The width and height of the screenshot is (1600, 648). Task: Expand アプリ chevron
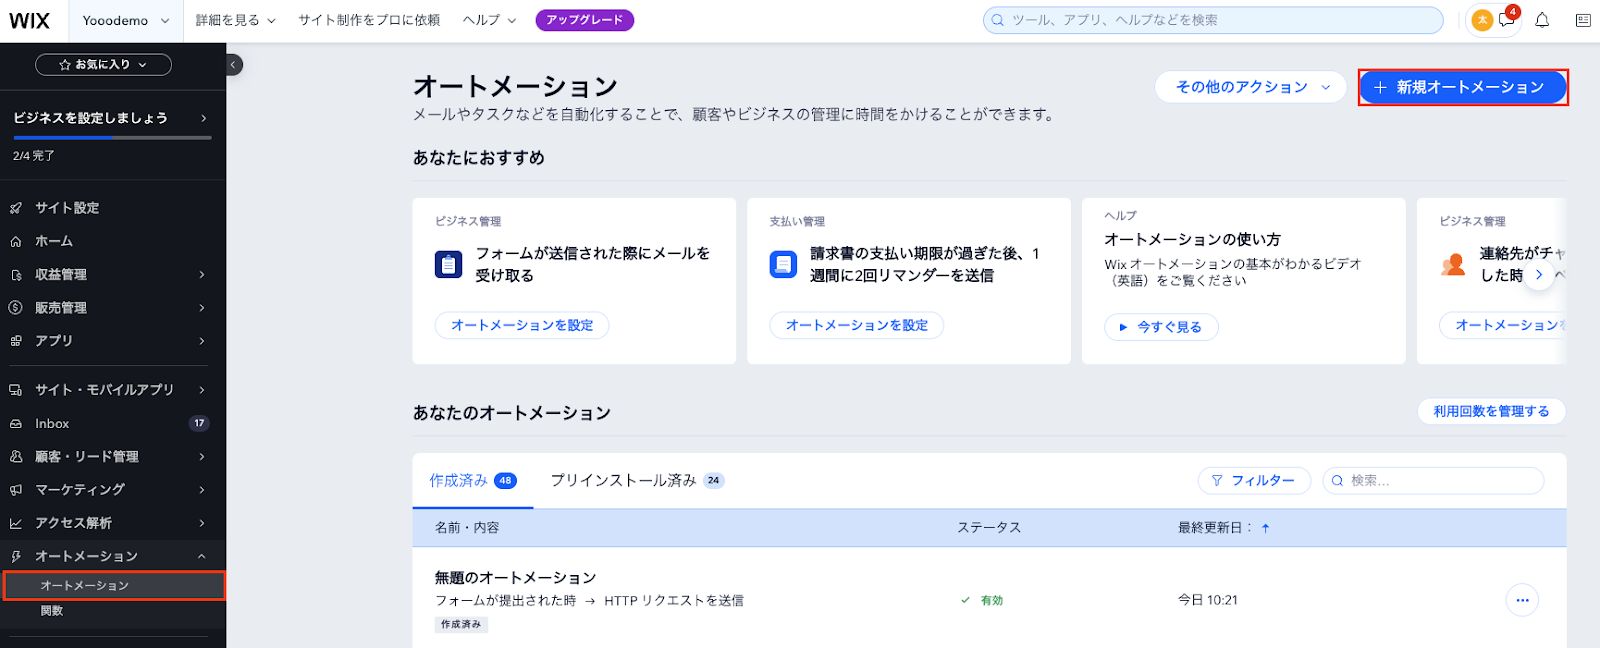click(x=202, y=341)
